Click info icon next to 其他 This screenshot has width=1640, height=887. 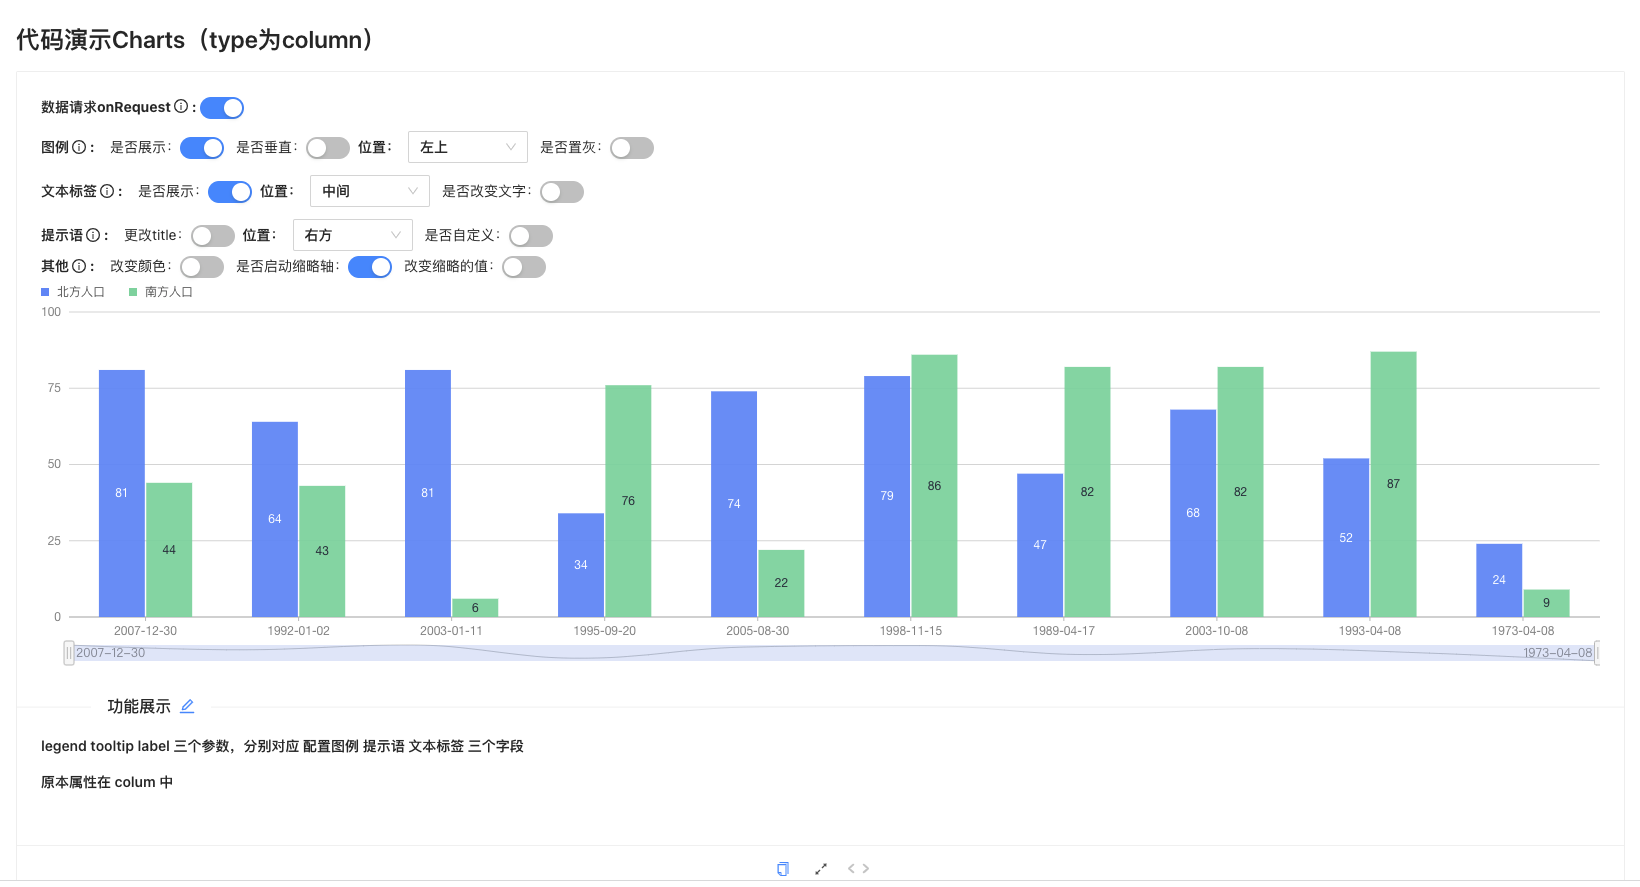pyautogui.click(x=79, y=266)
